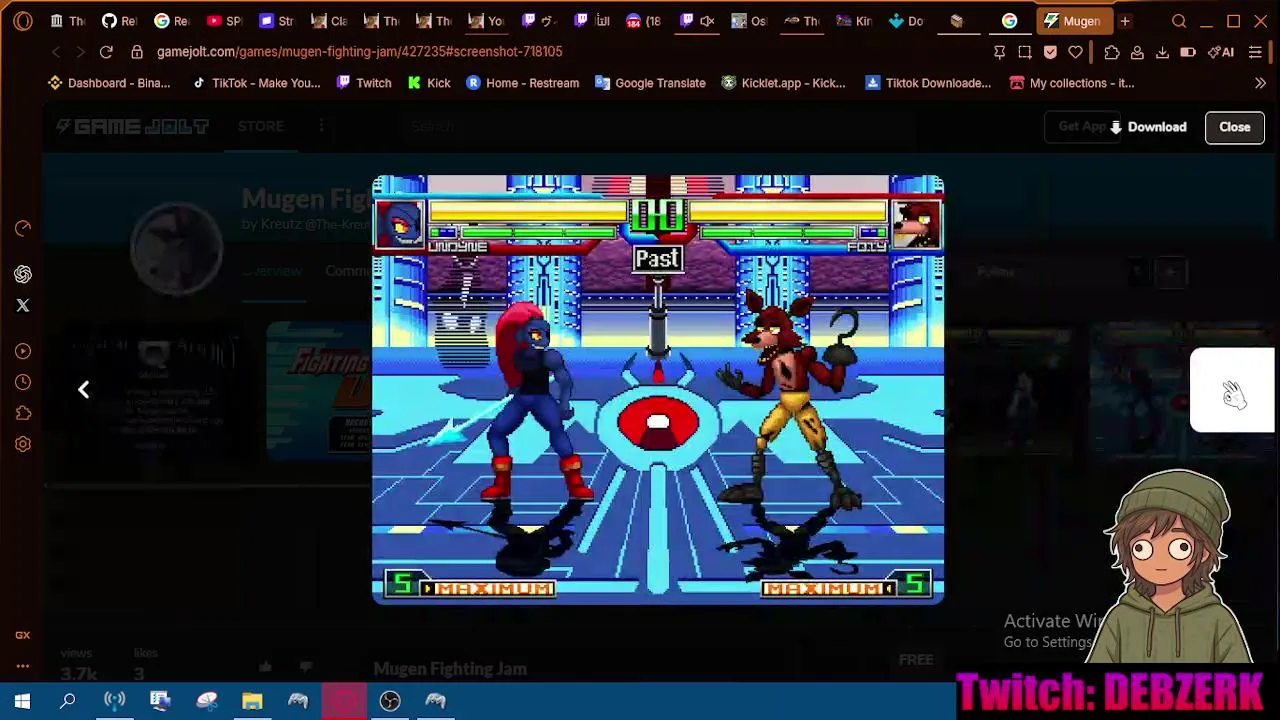Click the Download screenshot button
The width and height of the screenshot is (1280, 720).
tap(1147, 127)
